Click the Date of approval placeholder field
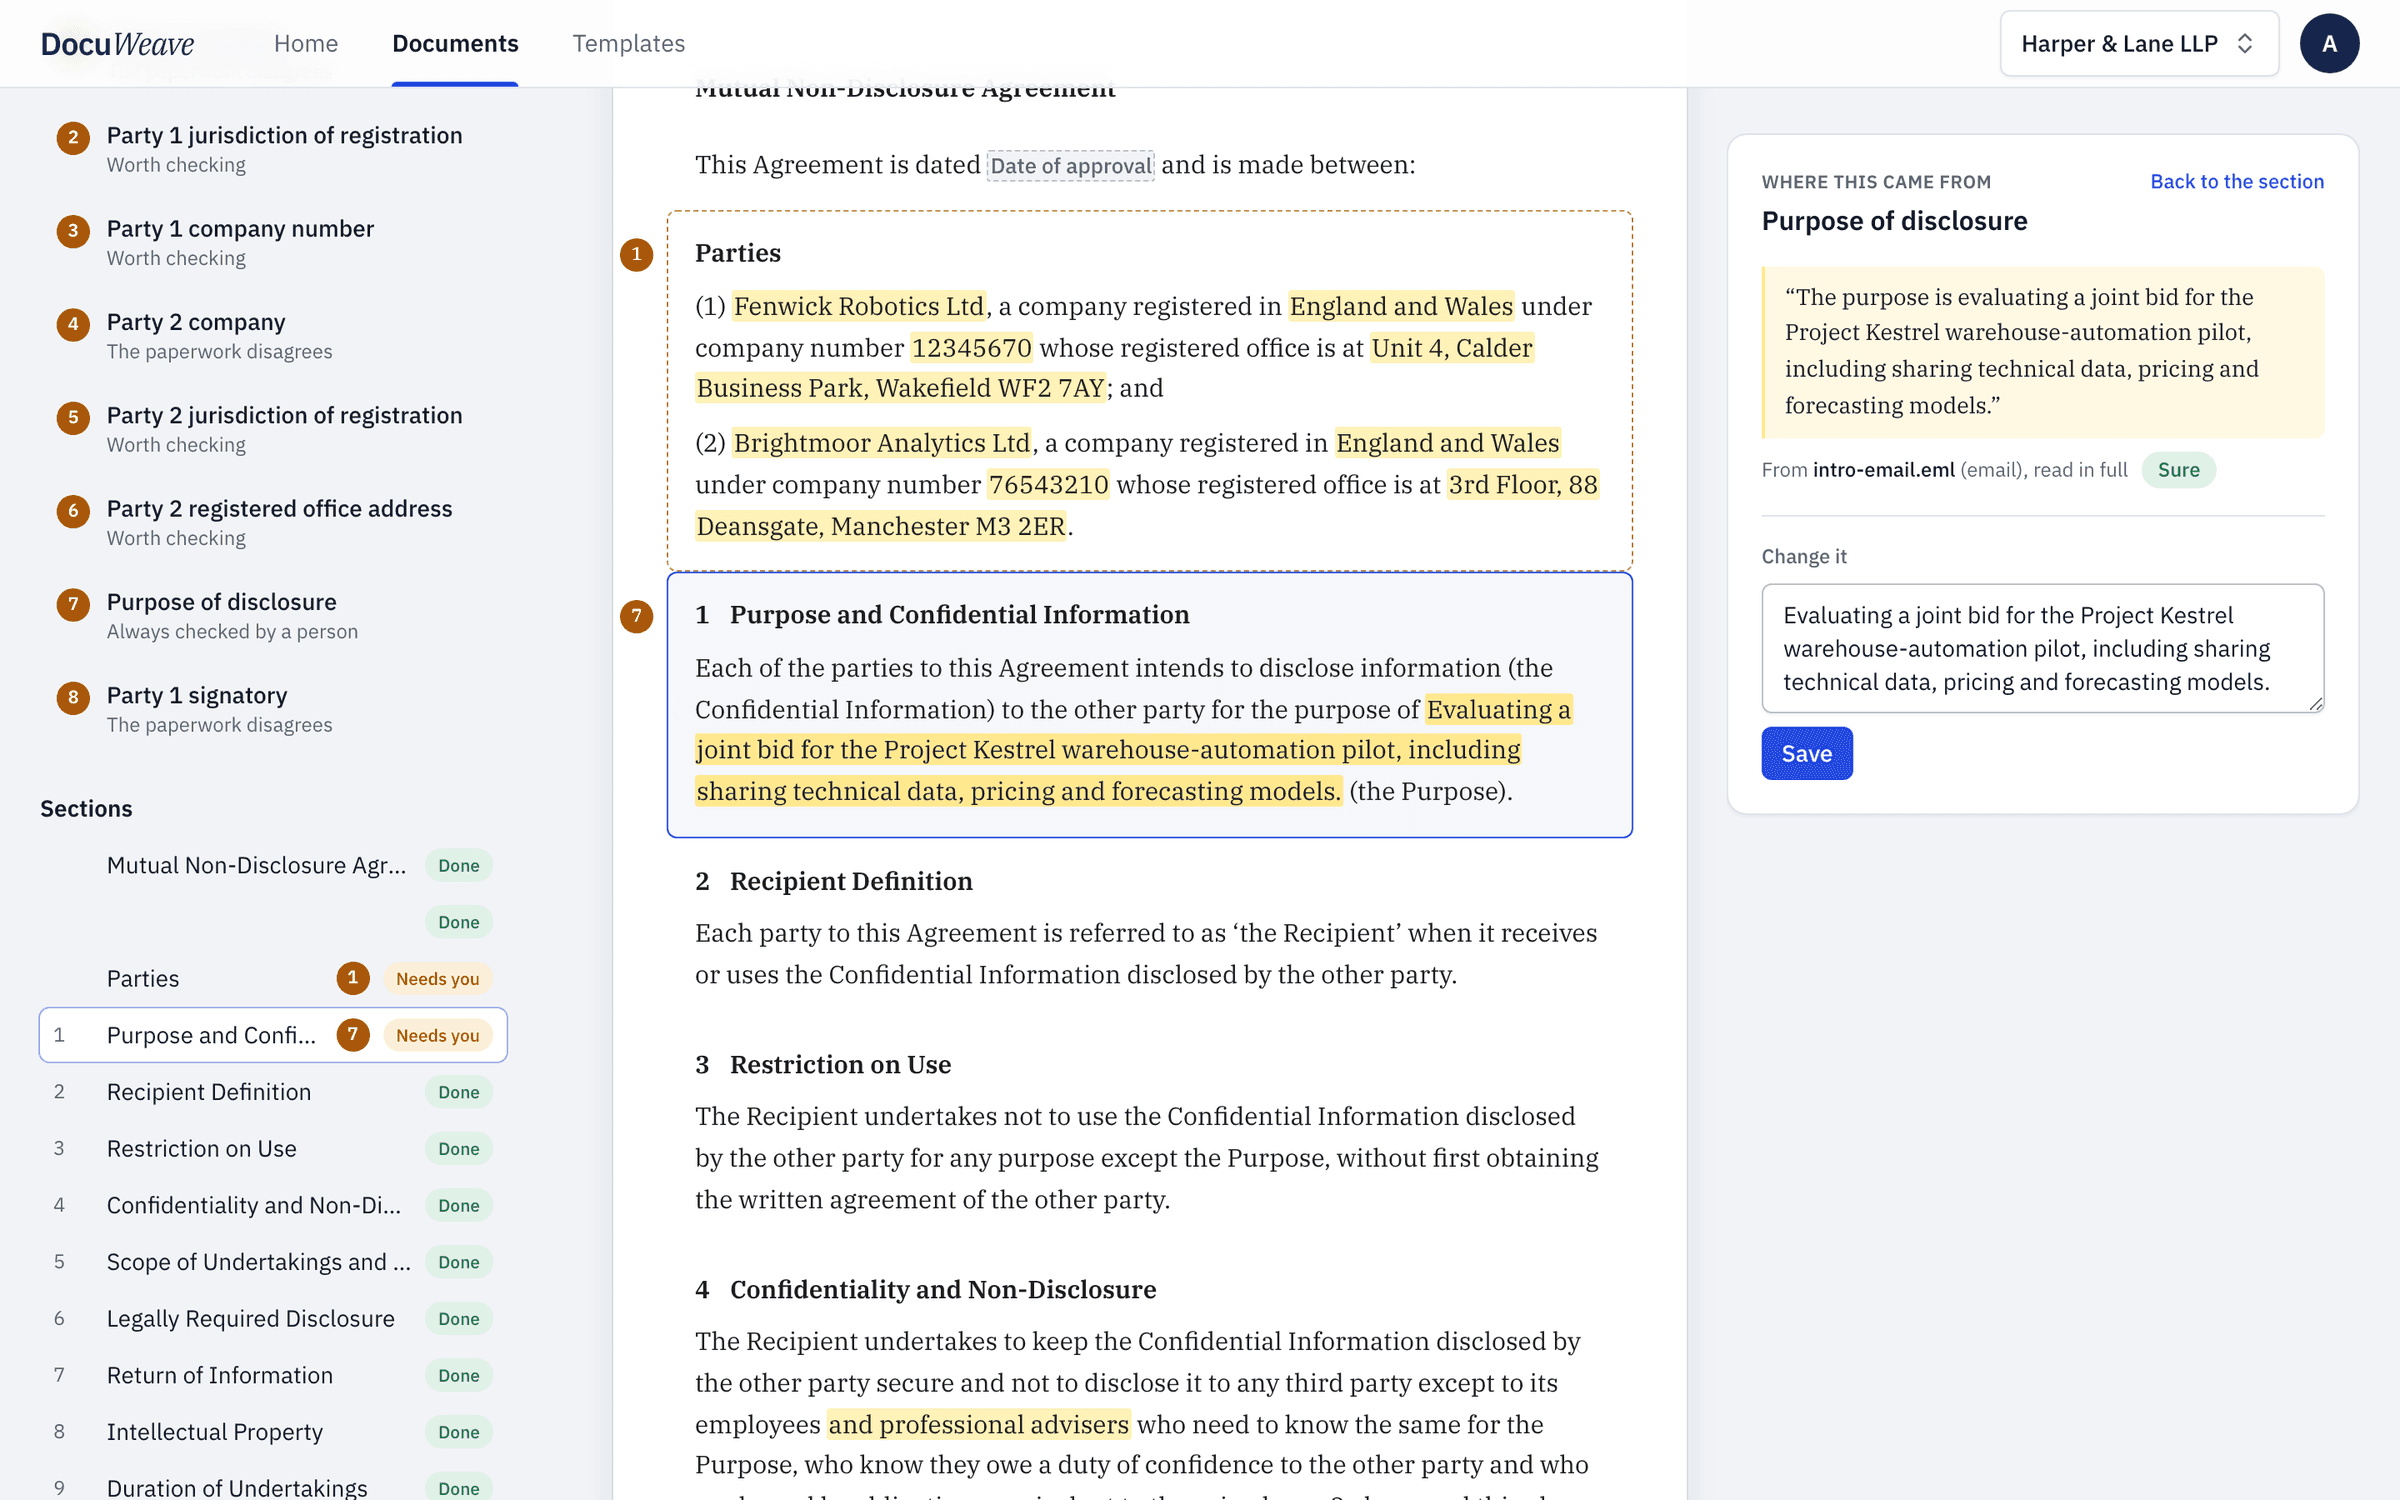This screenshot has width=2400, height=1500. tap(1071, 165)
